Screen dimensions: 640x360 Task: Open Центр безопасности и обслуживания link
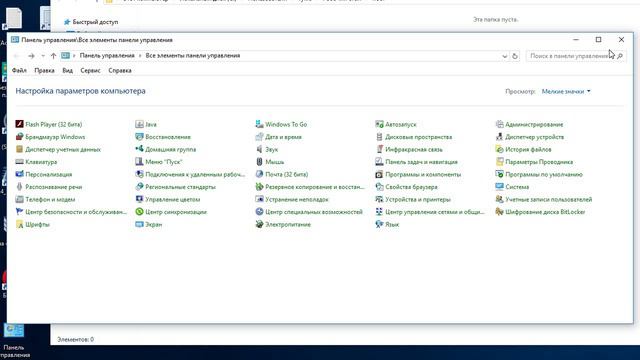coord(76,212)
